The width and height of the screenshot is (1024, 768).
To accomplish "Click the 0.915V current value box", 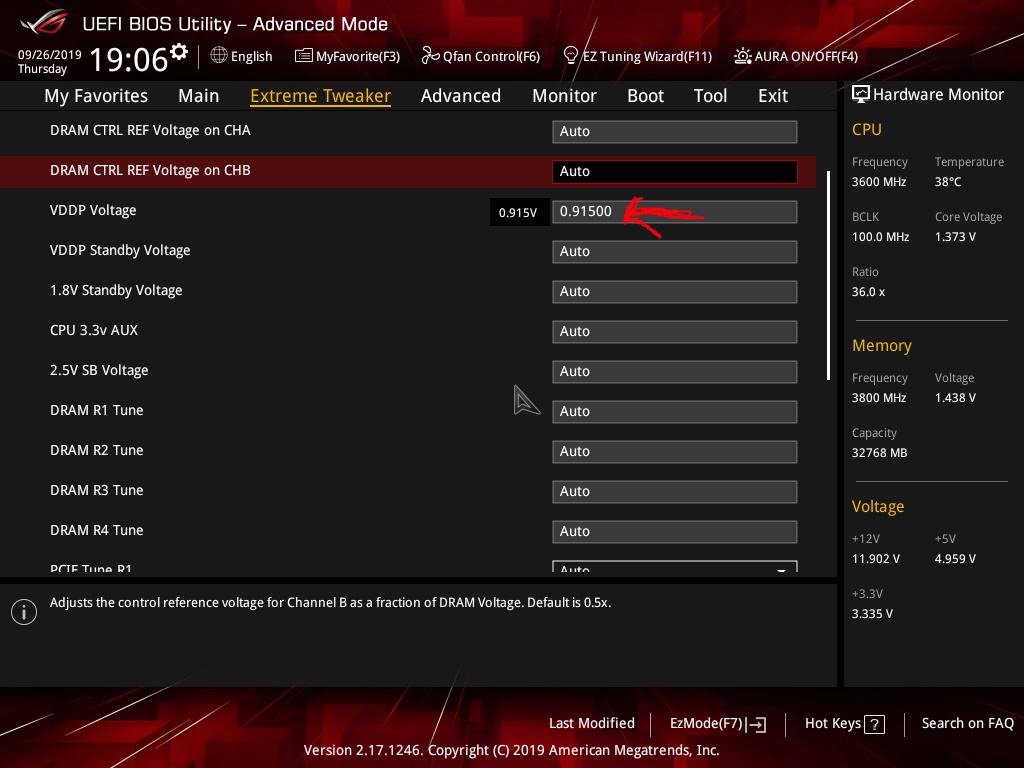I will (x=519, y=212).
